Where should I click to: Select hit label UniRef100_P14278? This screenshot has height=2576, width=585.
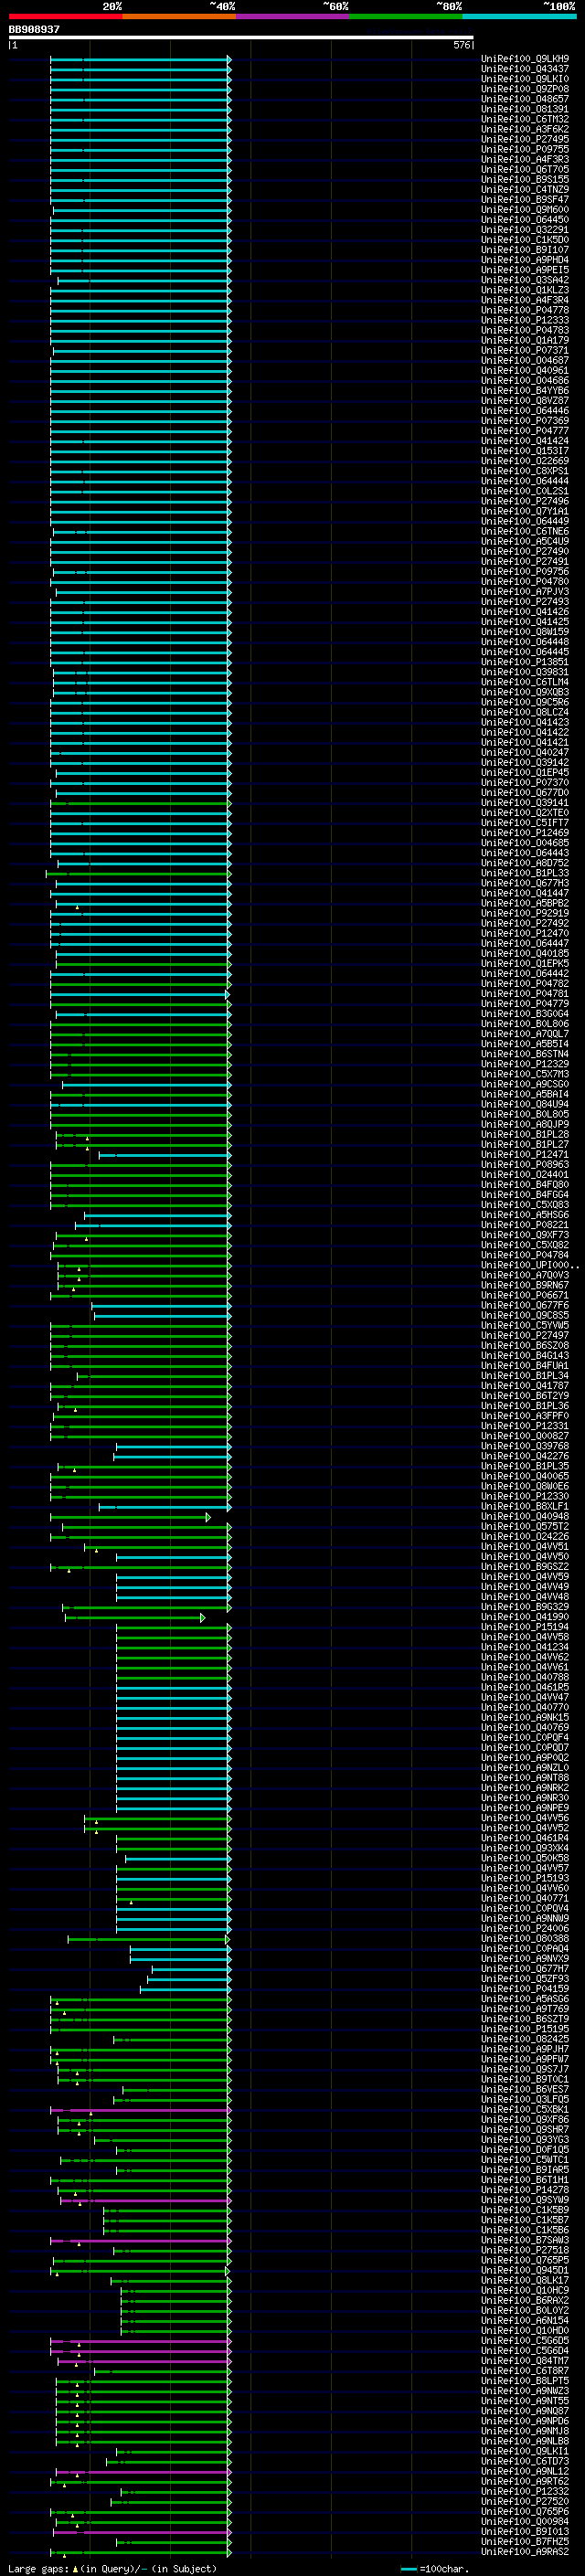[525, 2189]
